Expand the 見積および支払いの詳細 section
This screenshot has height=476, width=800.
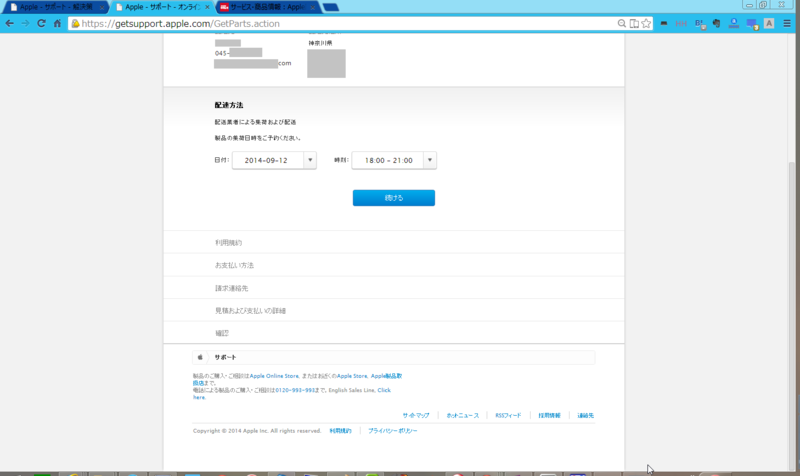tap(394, 310)
